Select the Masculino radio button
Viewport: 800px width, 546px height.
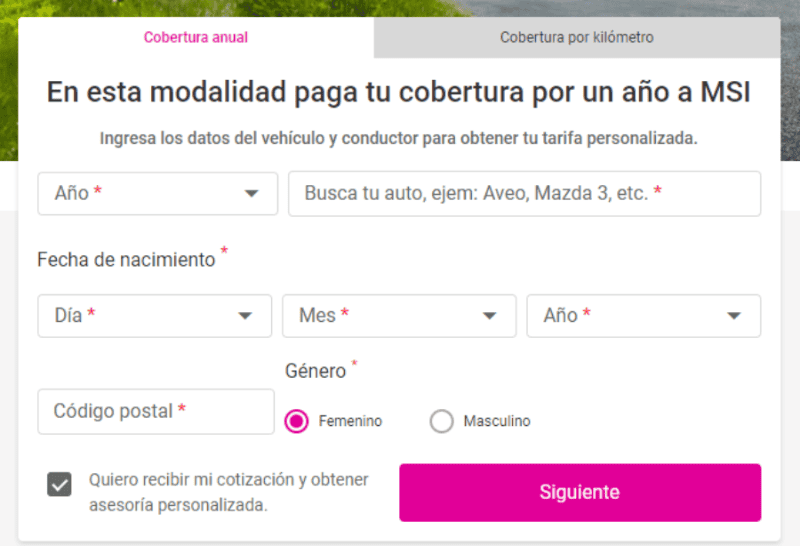pos(441,421)
